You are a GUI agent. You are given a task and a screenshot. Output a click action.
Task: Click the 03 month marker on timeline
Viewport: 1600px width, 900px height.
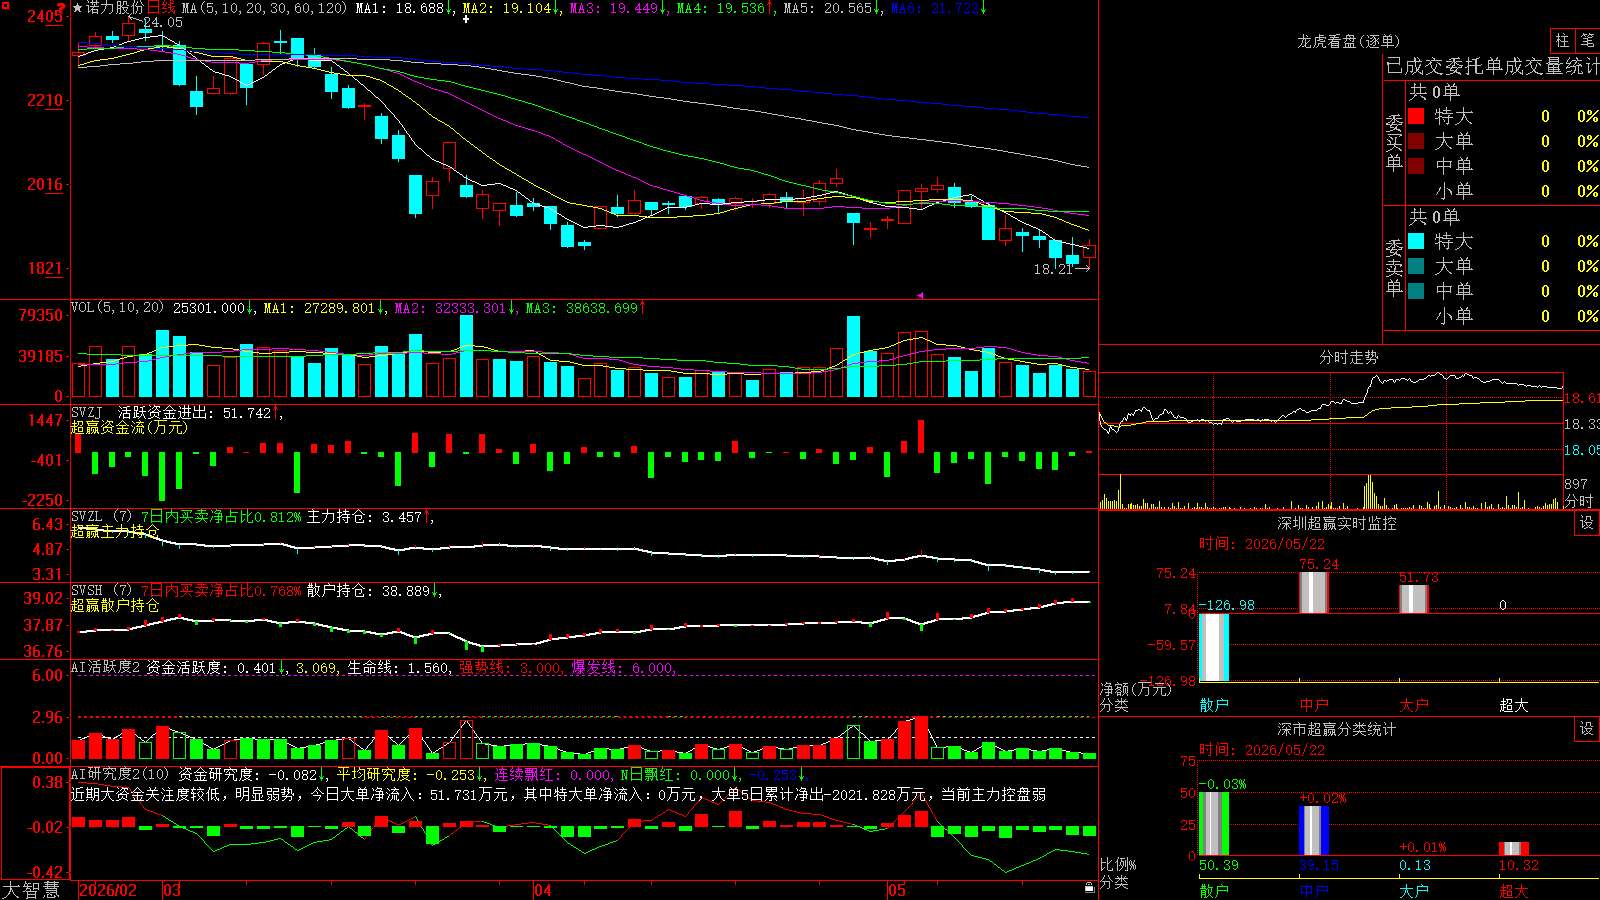pos(172,890)
